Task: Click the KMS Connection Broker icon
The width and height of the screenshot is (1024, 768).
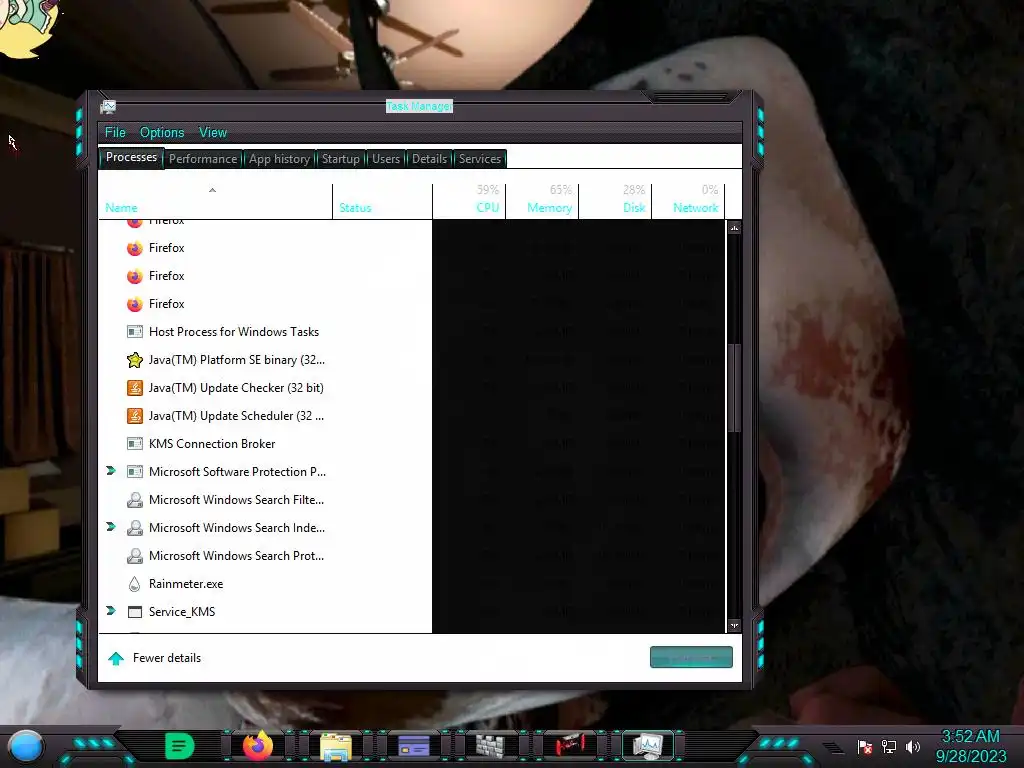Action: tap(135, 444)
